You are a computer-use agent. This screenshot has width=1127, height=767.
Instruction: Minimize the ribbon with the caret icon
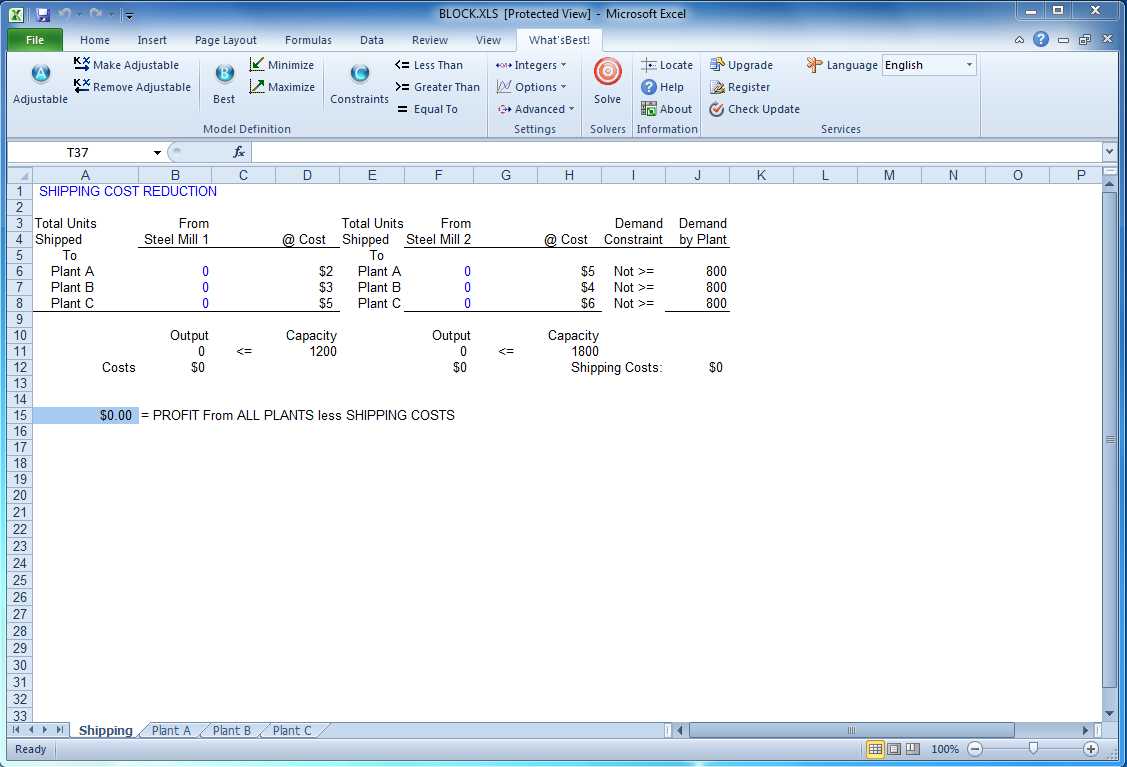pyautogui.click(x=1019, y=40)
